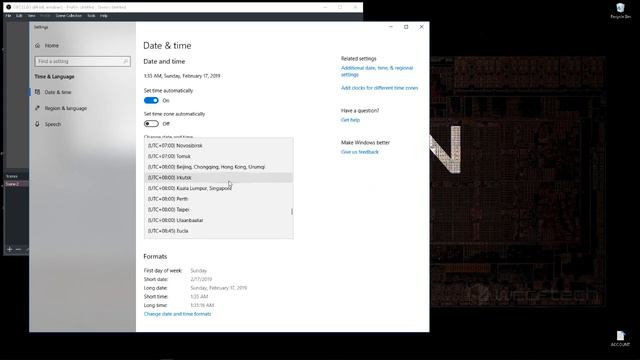Select the scene entry in OBS Scenes list
This screenshot has height=360, width=640.
click(x=16, y=184)
